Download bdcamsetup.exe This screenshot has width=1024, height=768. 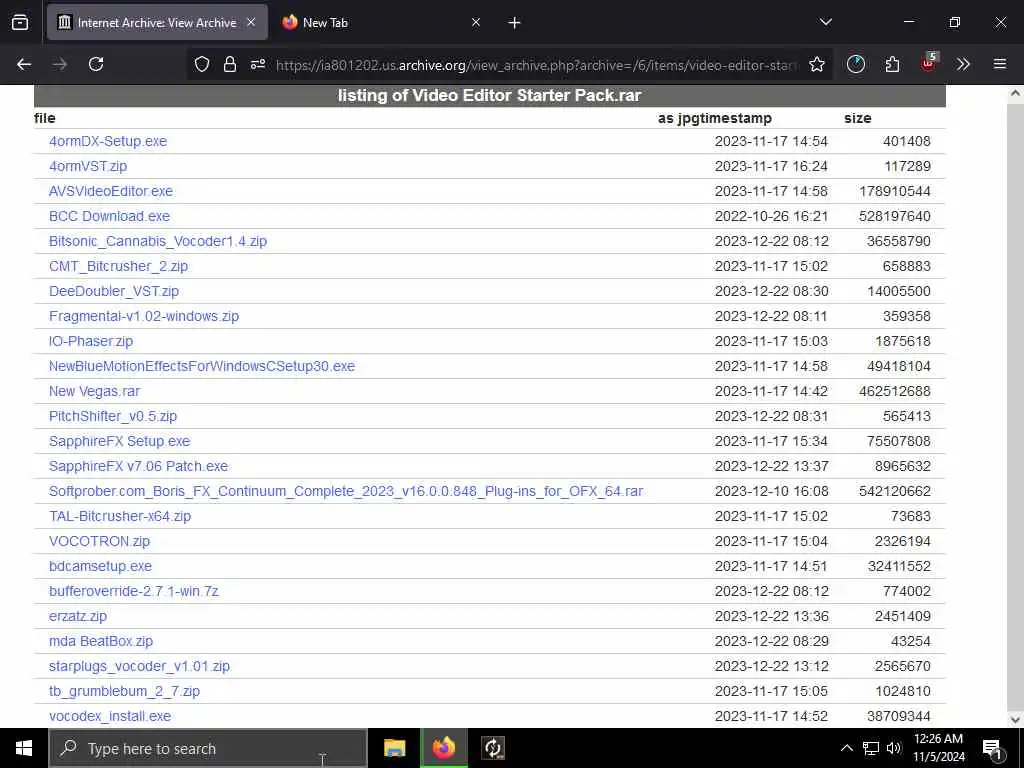pos(101,566)
